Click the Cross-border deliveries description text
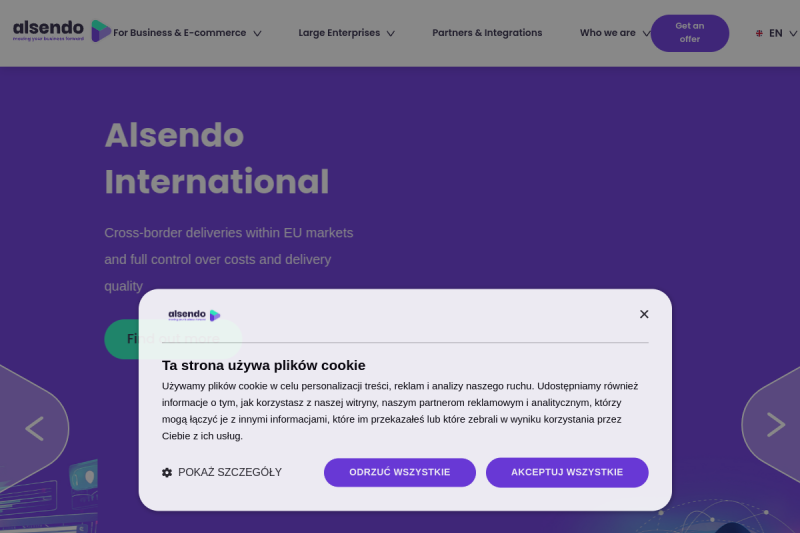This screenshot has width=800, height=533. pyautogui.click(x=229, y=260)
